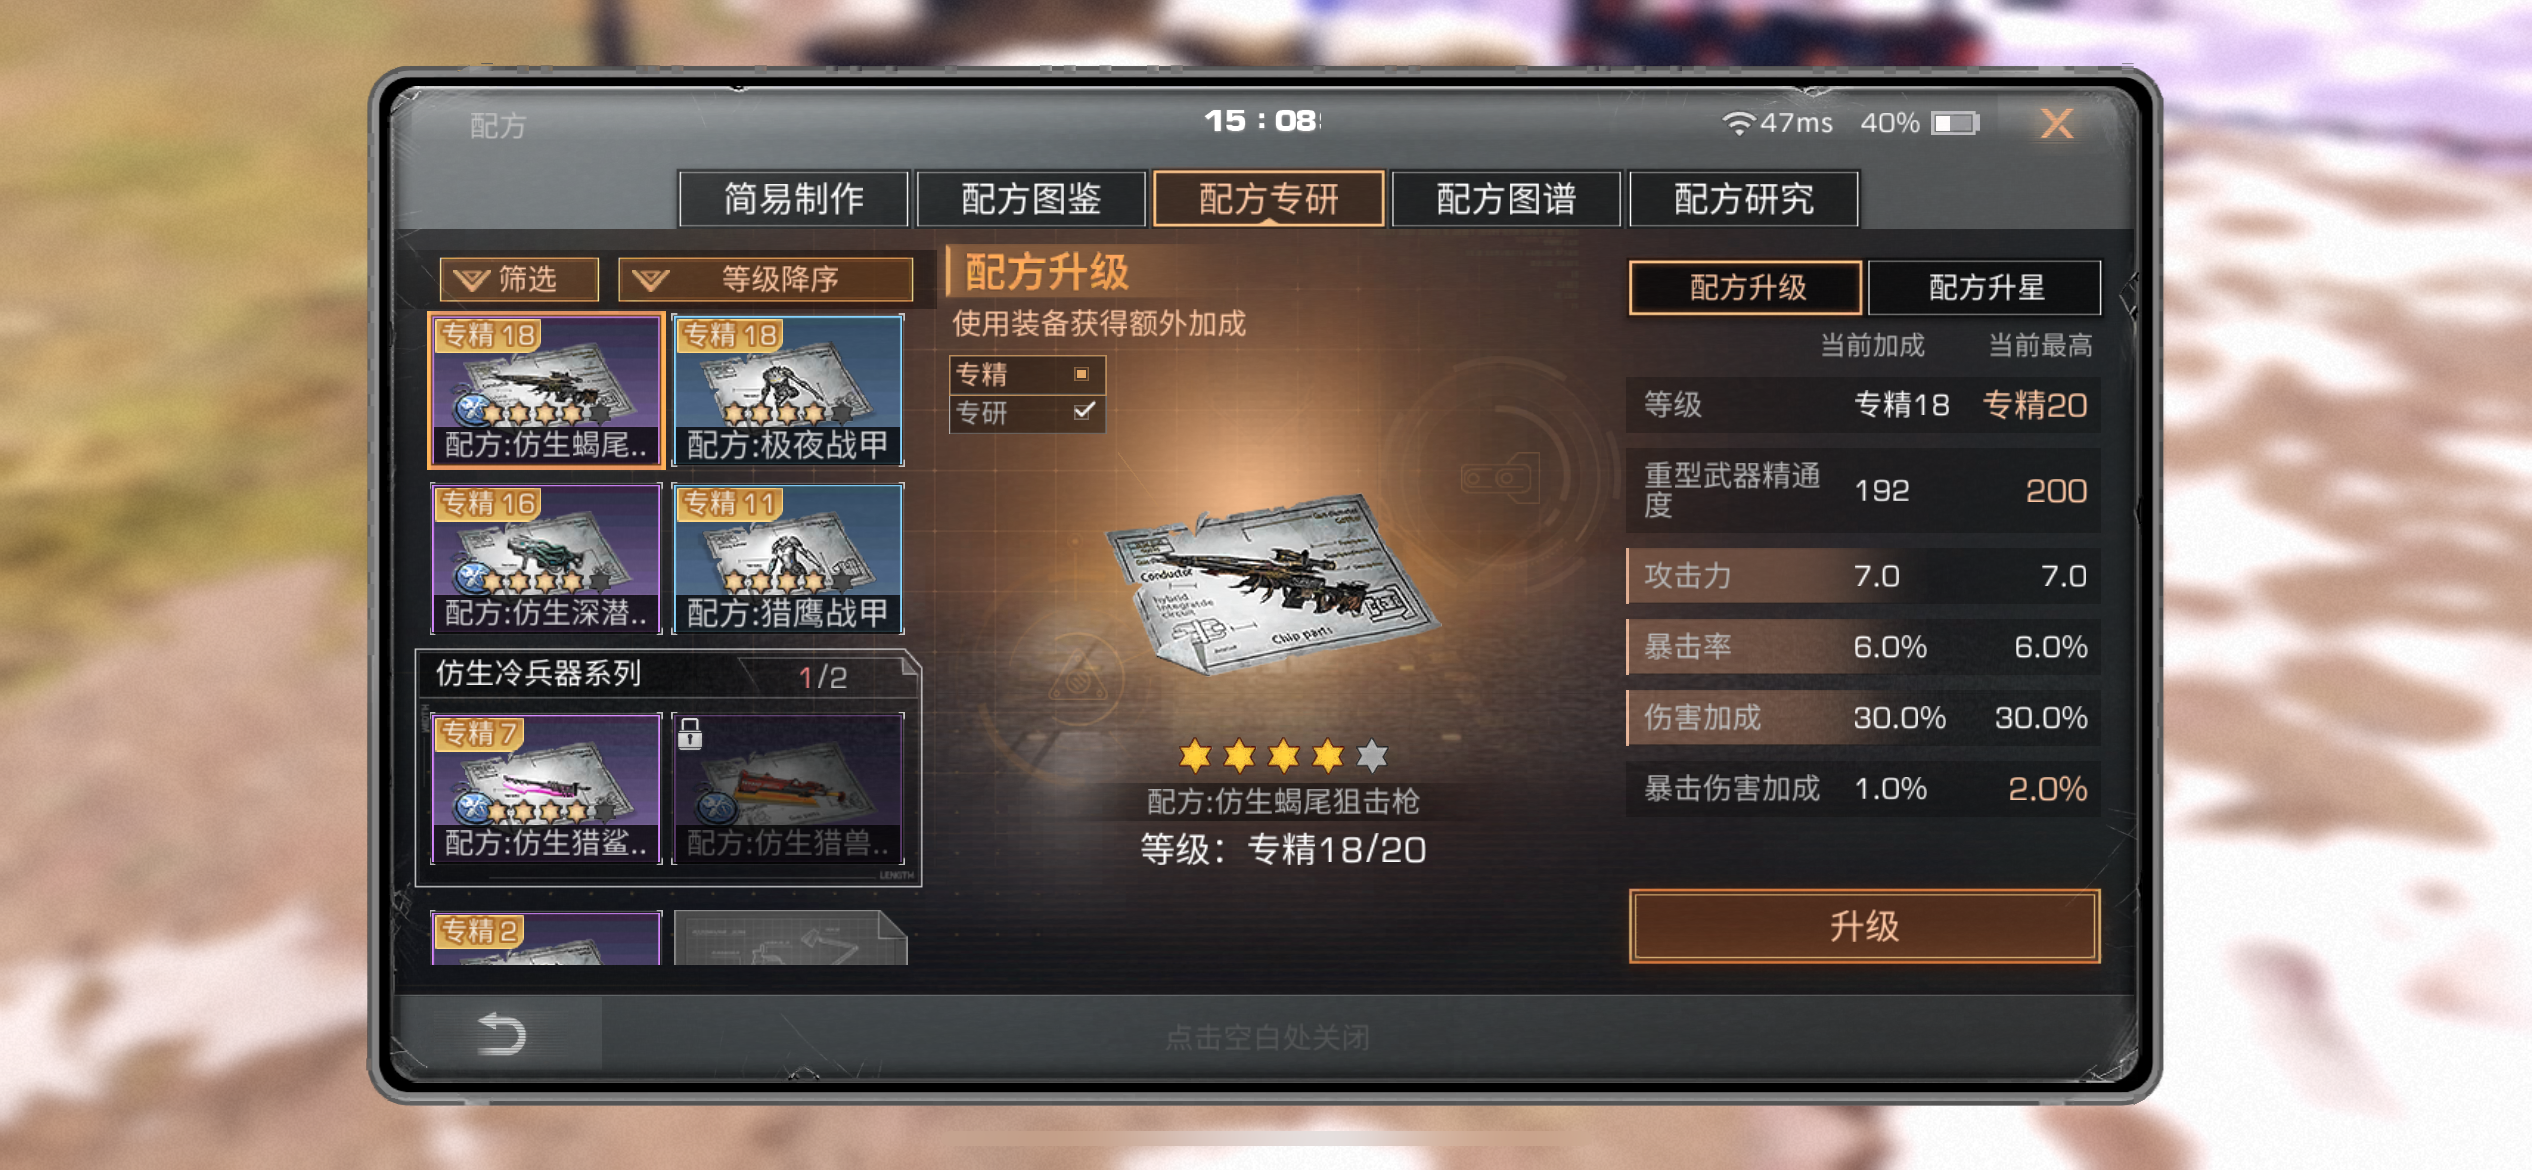Switch to 配方升星 sub-tab
2532x1170 pixels.
(x=1985, y=288)
